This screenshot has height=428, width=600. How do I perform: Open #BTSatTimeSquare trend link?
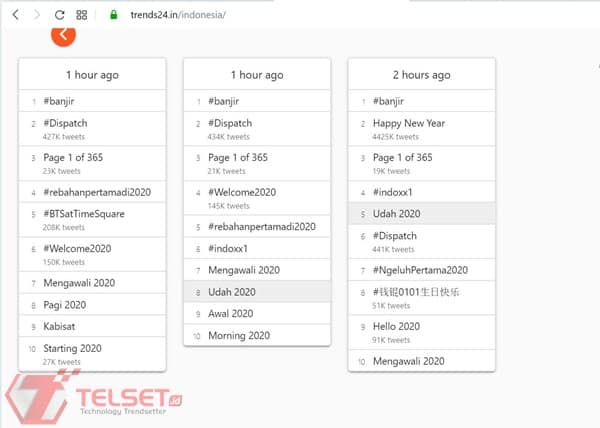tap(84, 213)
